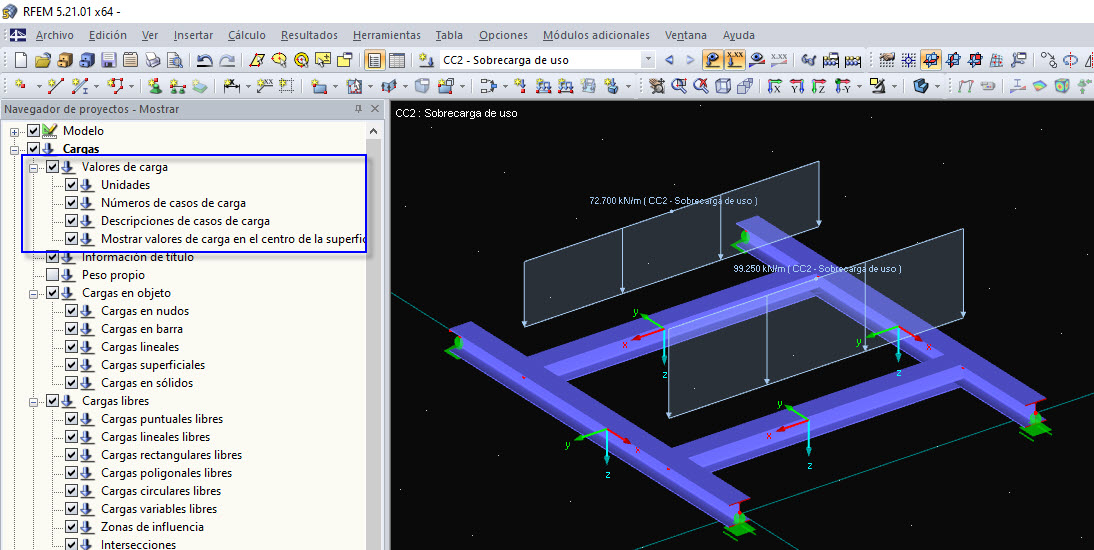The height and width of the screenshot is (550, 1094).
Task: Toggle the project navigator panel icon
Action: tap(375, 60)
